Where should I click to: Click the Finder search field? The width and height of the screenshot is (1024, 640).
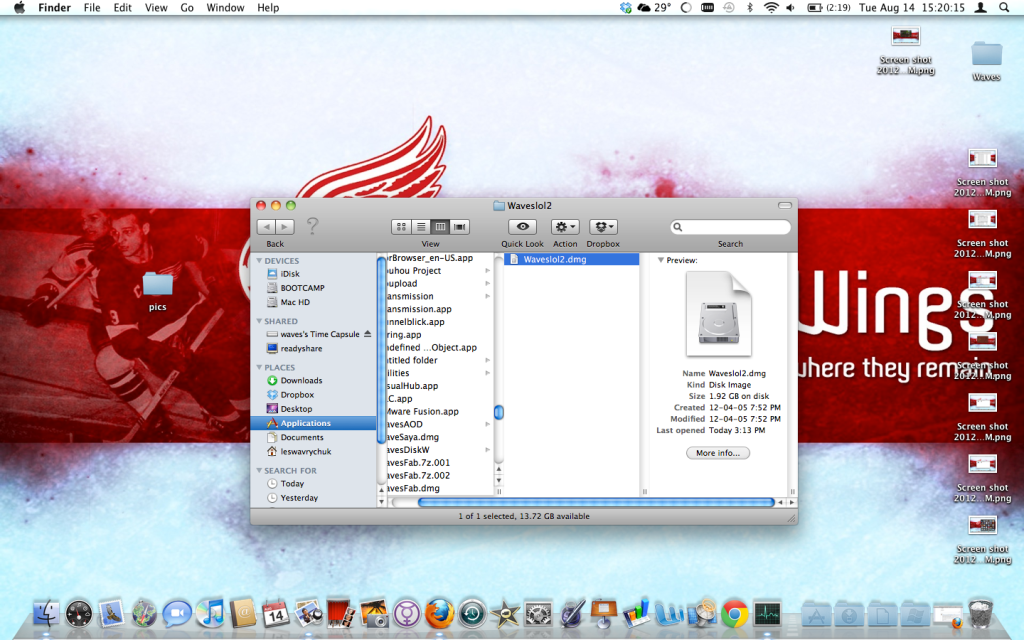(730, 227)
